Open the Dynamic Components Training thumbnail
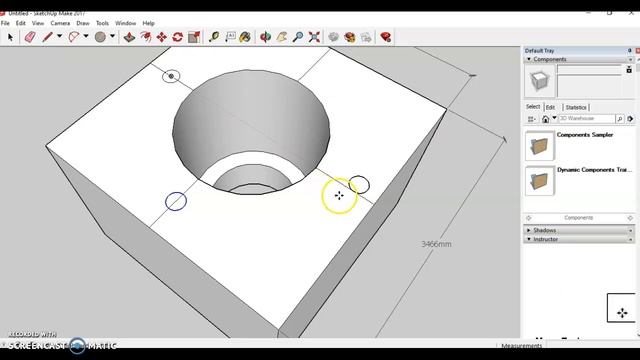 point(540,181)
